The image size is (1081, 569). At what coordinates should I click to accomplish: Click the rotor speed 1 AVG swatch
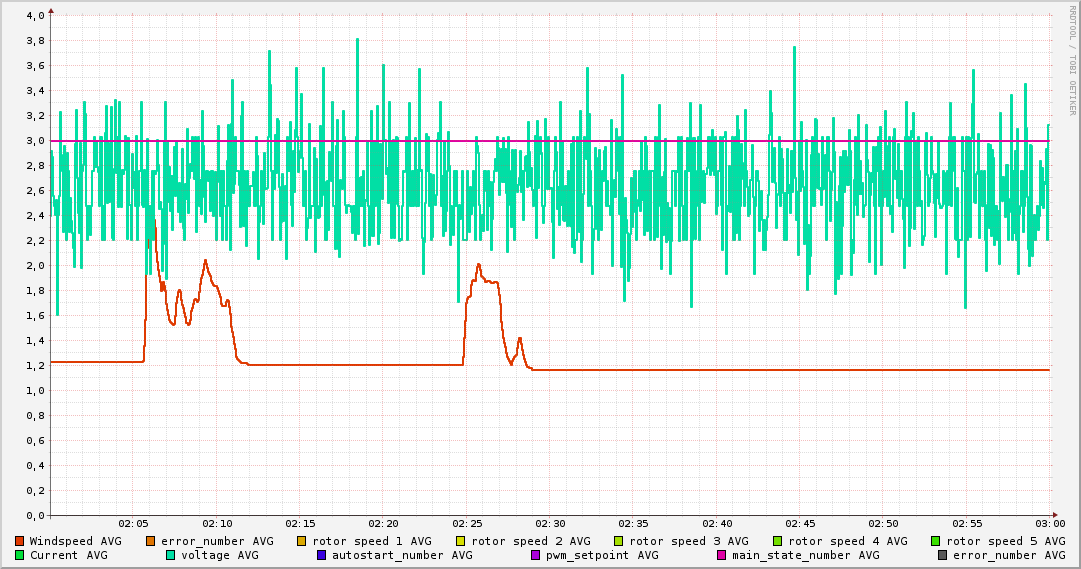(x=301, y=541)
